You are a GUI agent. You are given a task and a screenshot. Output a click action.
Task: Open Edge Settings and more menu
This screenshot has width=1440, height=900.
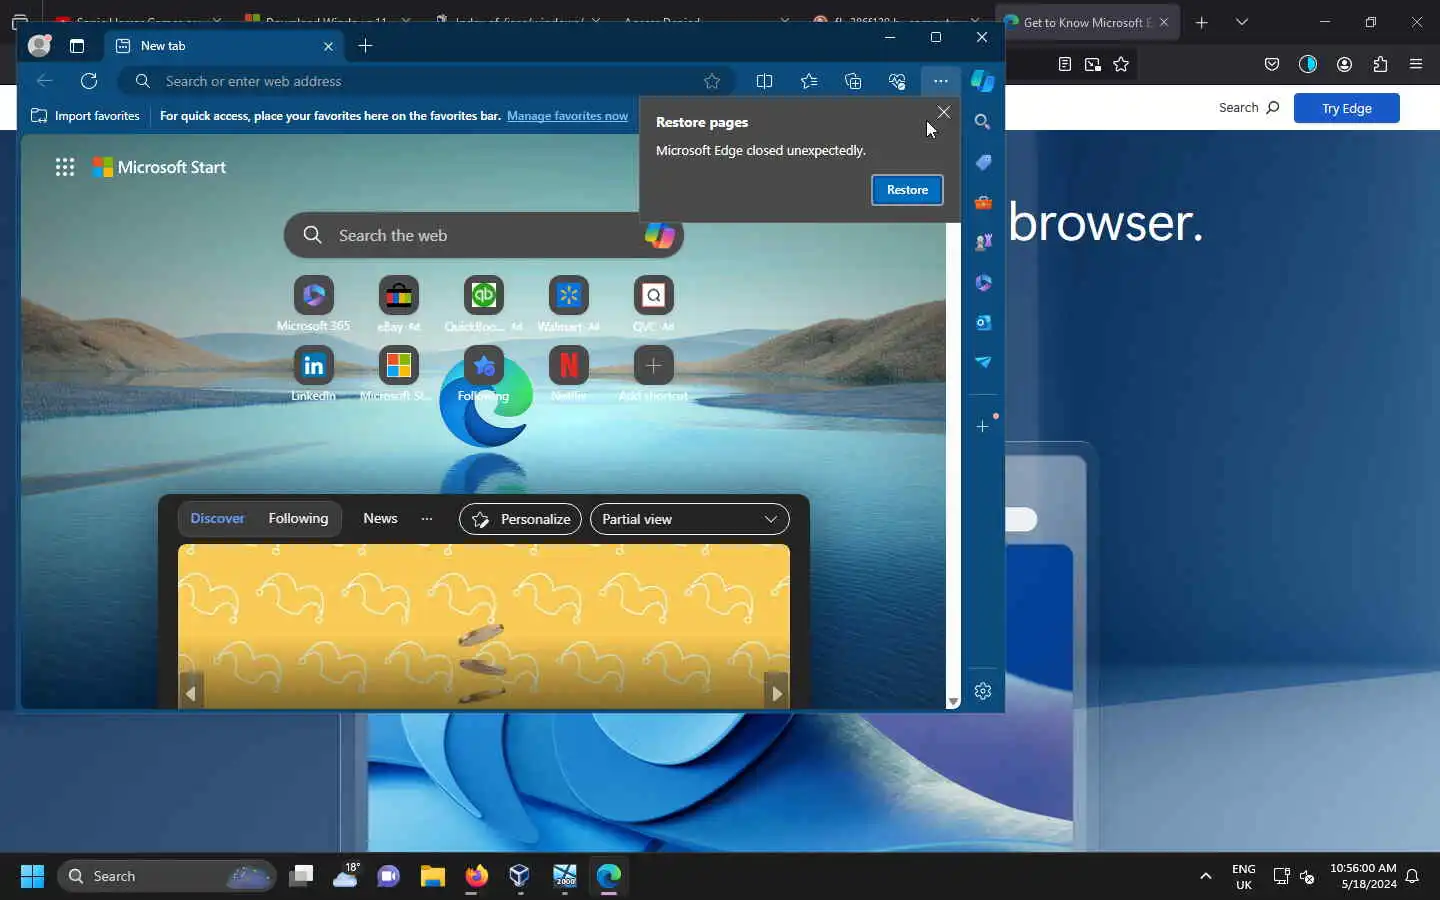(941, 81)
